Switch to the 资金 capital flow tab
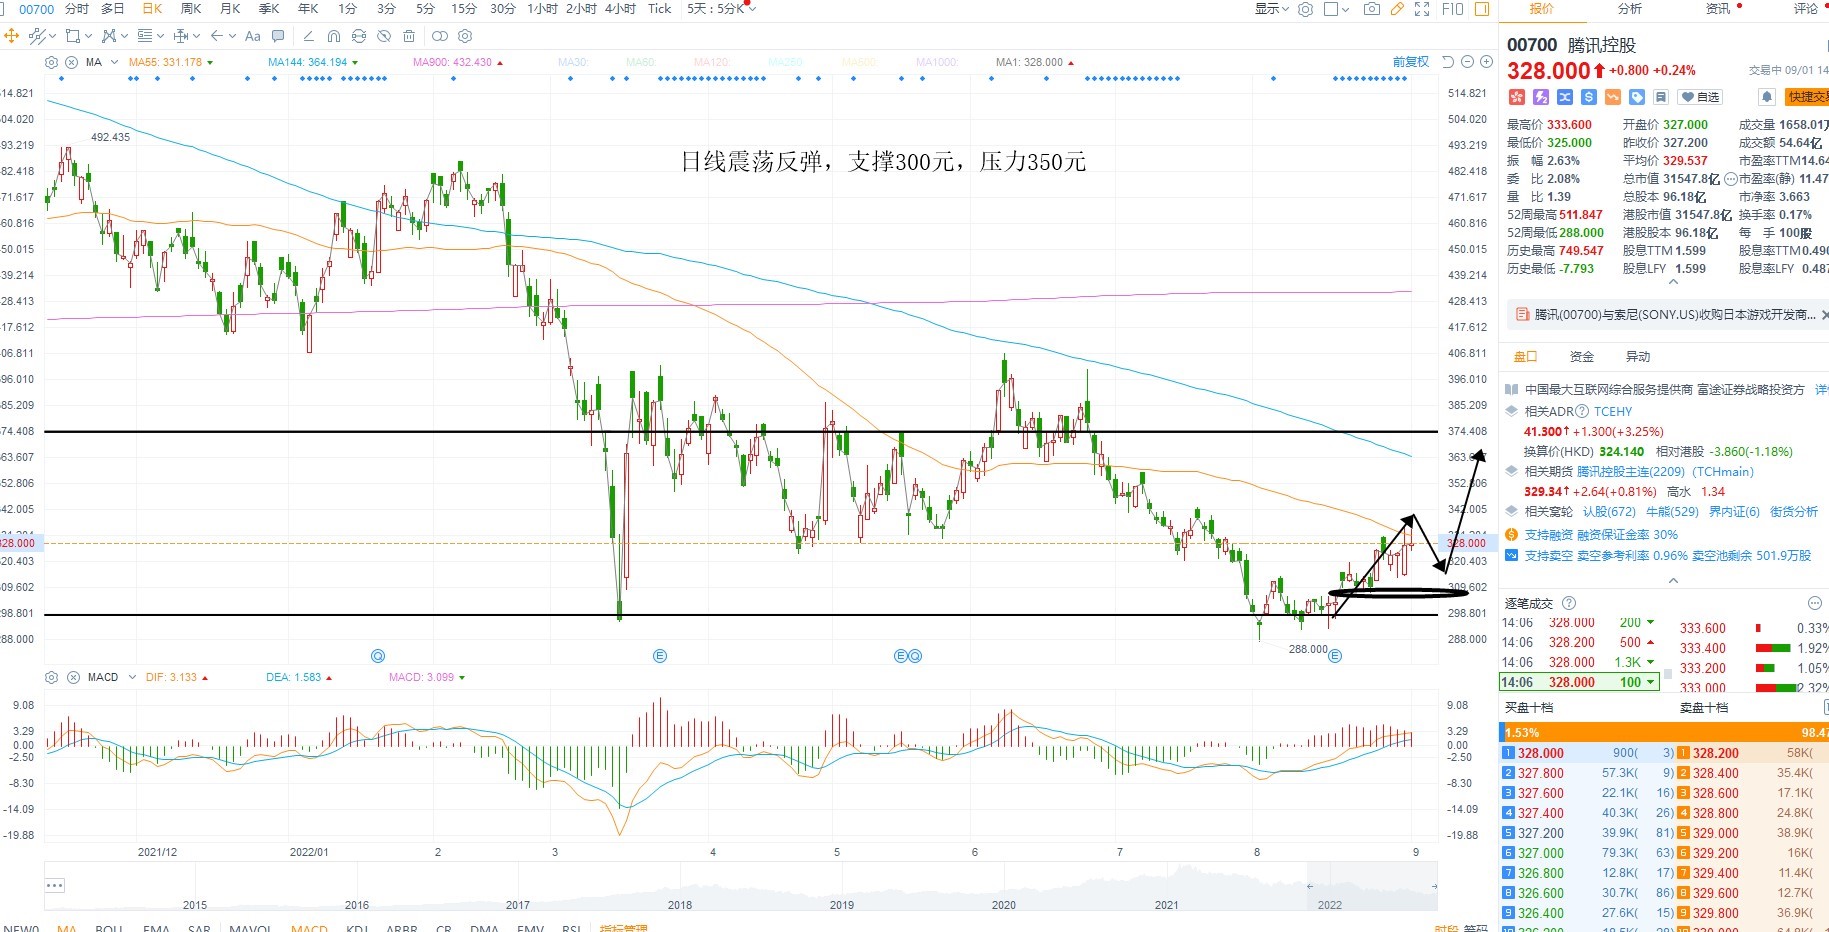Image resolution: width=1829 pixels, height=932 pixels. [1582, 357]
